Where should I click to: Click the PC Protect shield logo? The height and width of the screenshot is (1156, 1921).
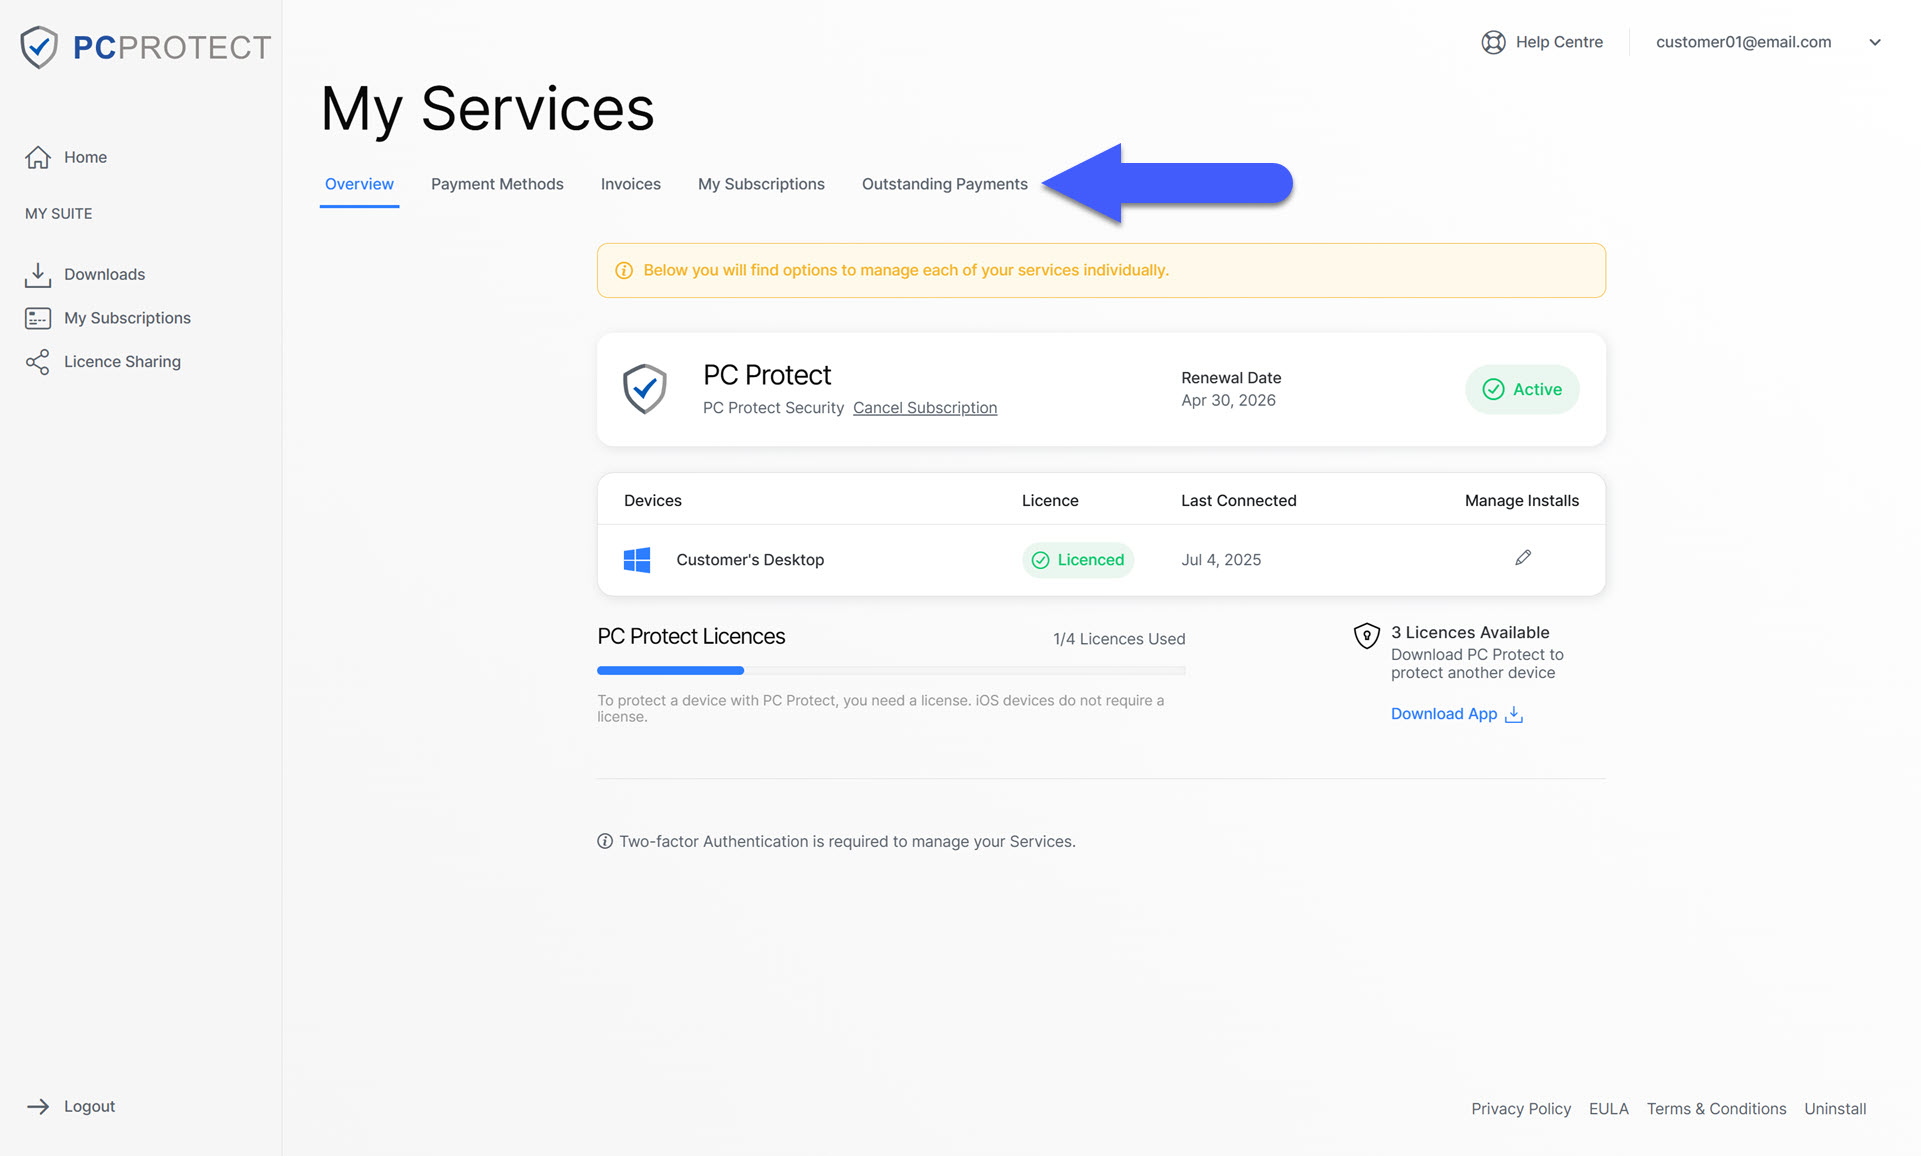[39, 47]
